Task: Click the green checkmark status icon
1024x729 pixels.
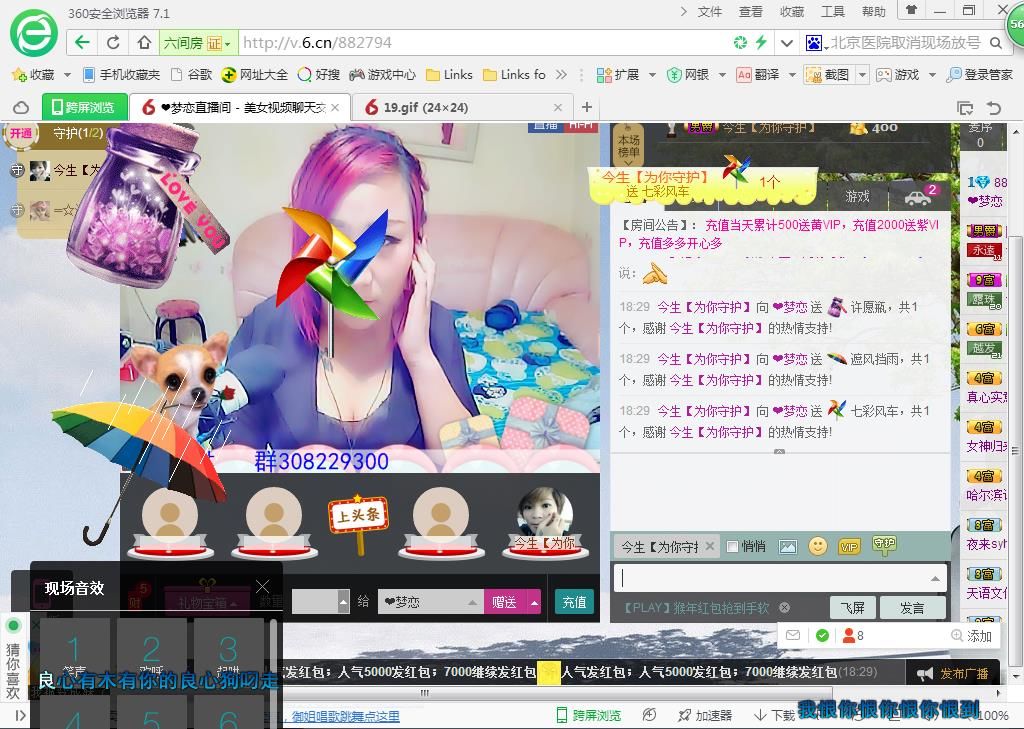Action: (x=822, y=635)
